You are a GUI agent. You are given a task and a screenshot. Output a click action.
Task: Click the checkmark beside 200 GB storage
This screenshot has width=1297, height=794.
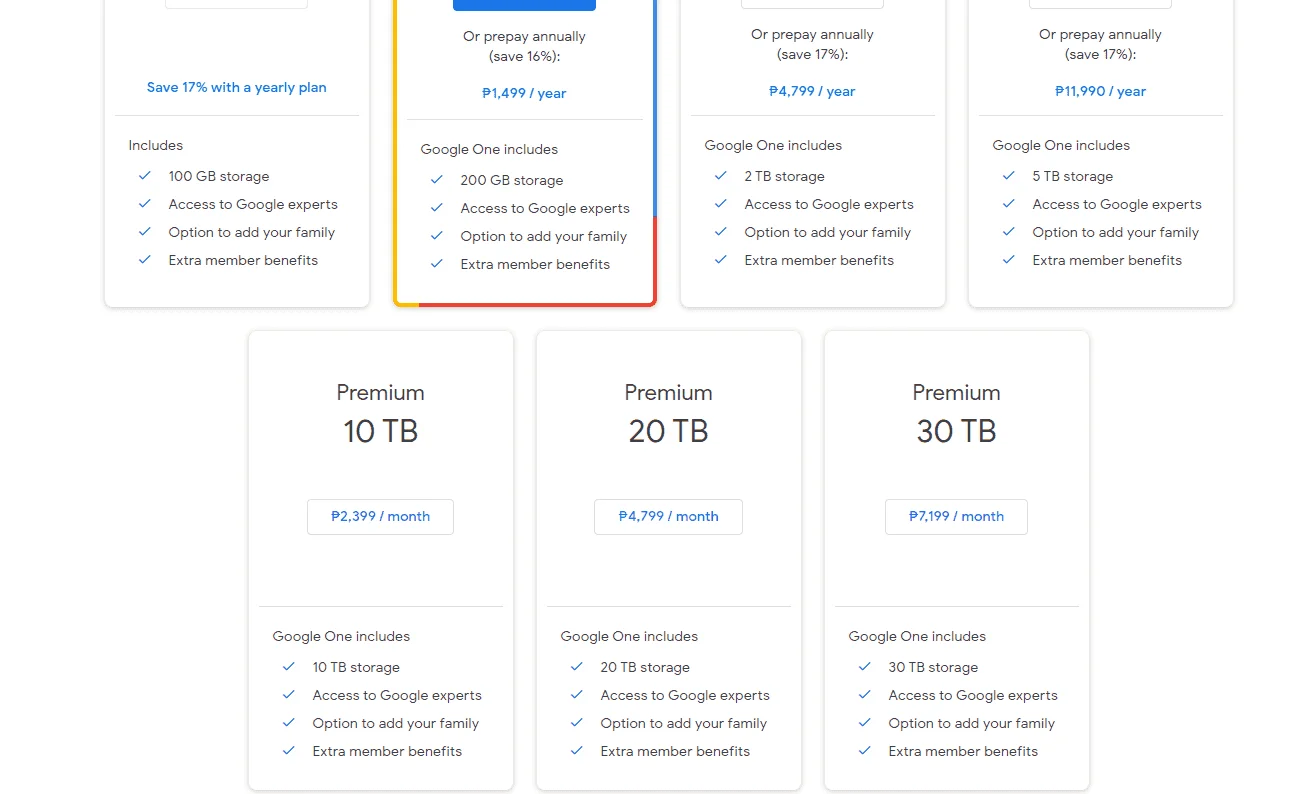tap(437, 179)
